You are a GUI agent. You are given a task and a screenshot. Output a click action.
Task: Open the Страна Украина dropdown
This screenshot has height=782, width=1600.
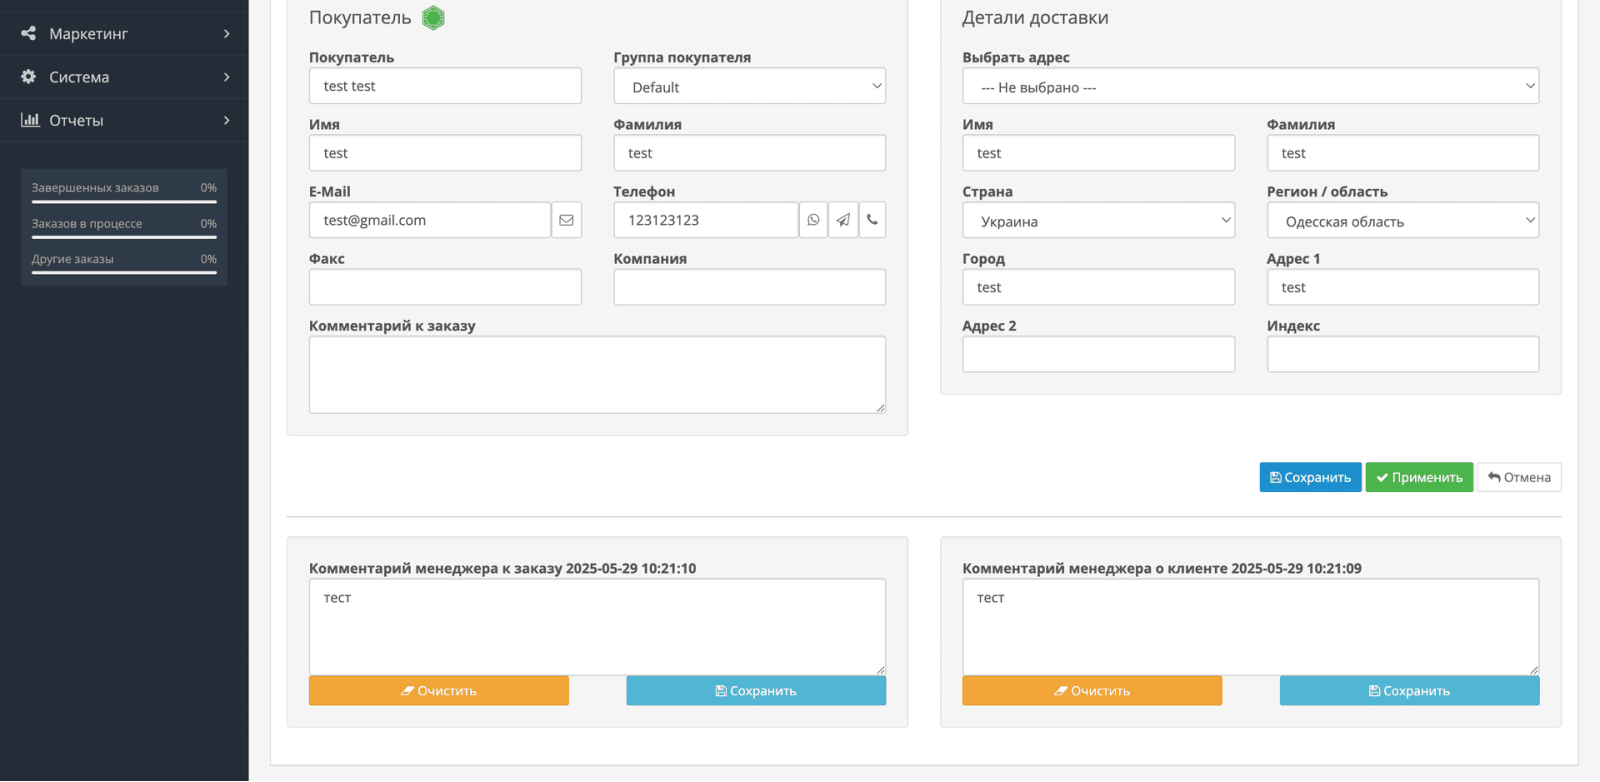1098,220
